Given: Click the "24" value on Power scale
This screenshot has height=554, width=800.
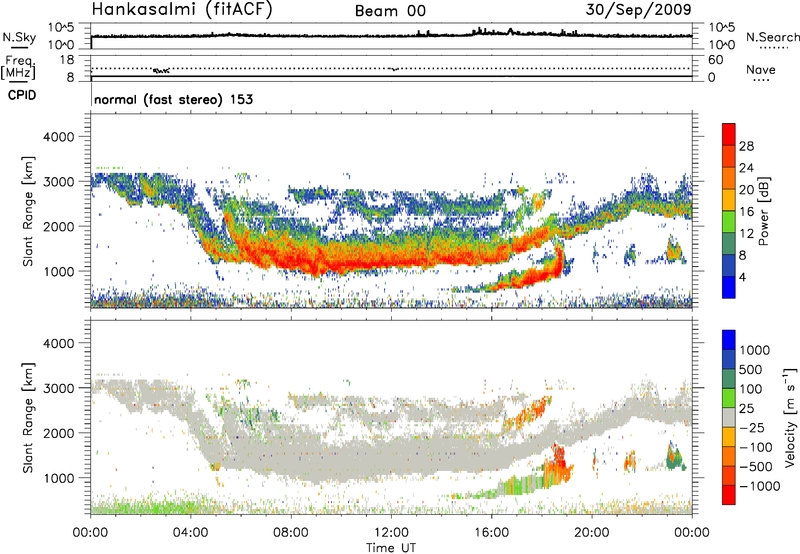Looking at the screenshot, I should pyautogui.click(x=746, y=168).
